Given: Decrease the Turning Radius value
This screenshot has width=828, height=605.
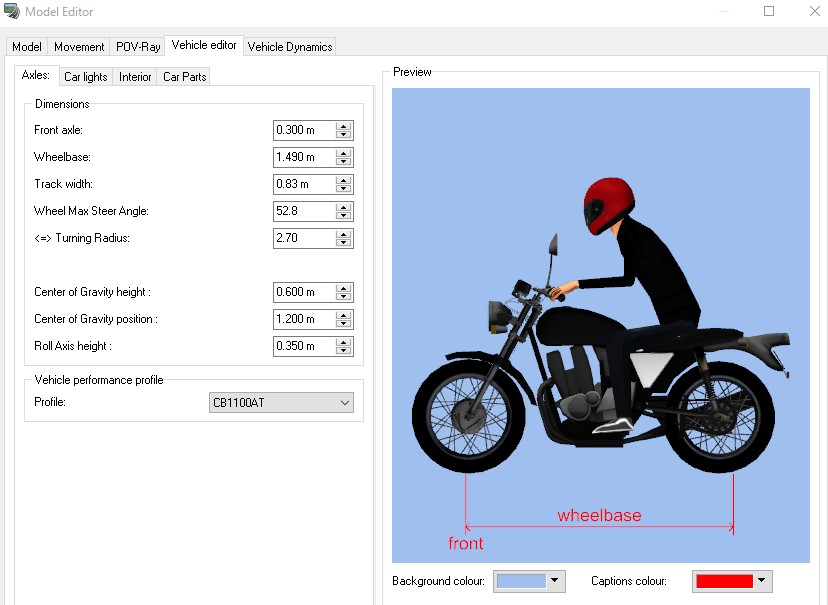Looking at the screenshot, I should (344, 242).
